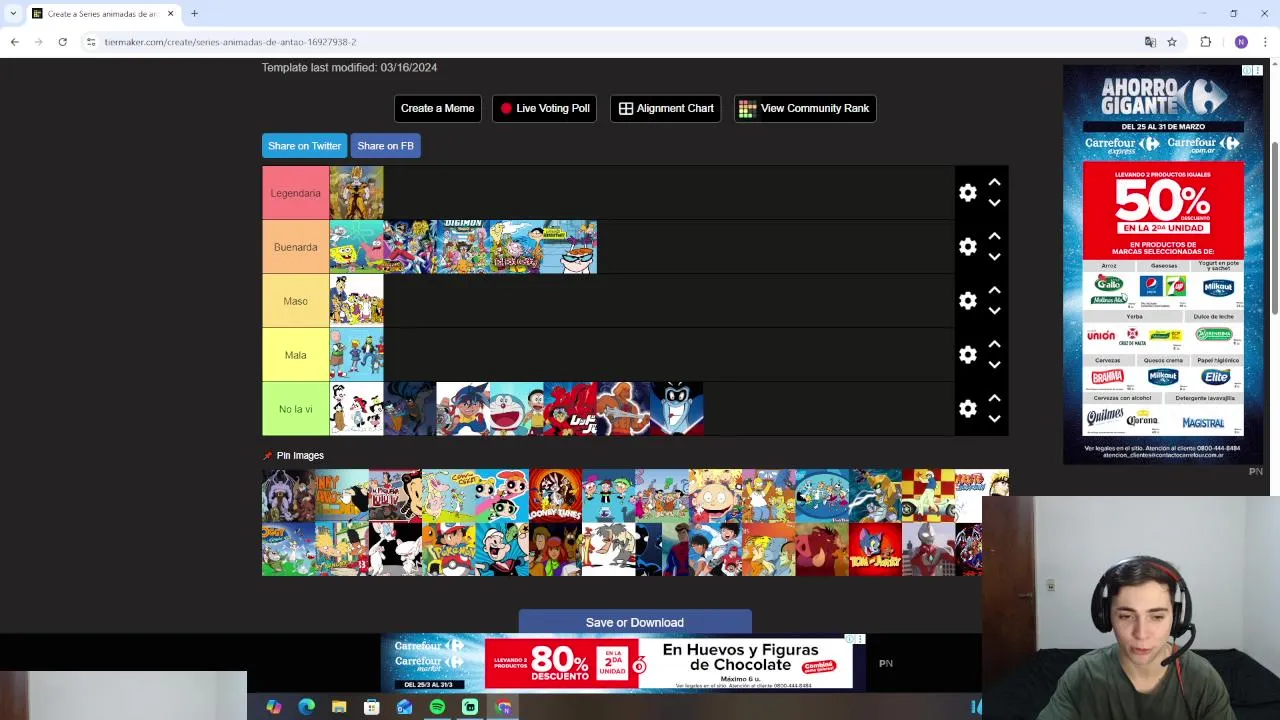
Task: Pick Pokémon image from pool
Action: tap(448, 549)
